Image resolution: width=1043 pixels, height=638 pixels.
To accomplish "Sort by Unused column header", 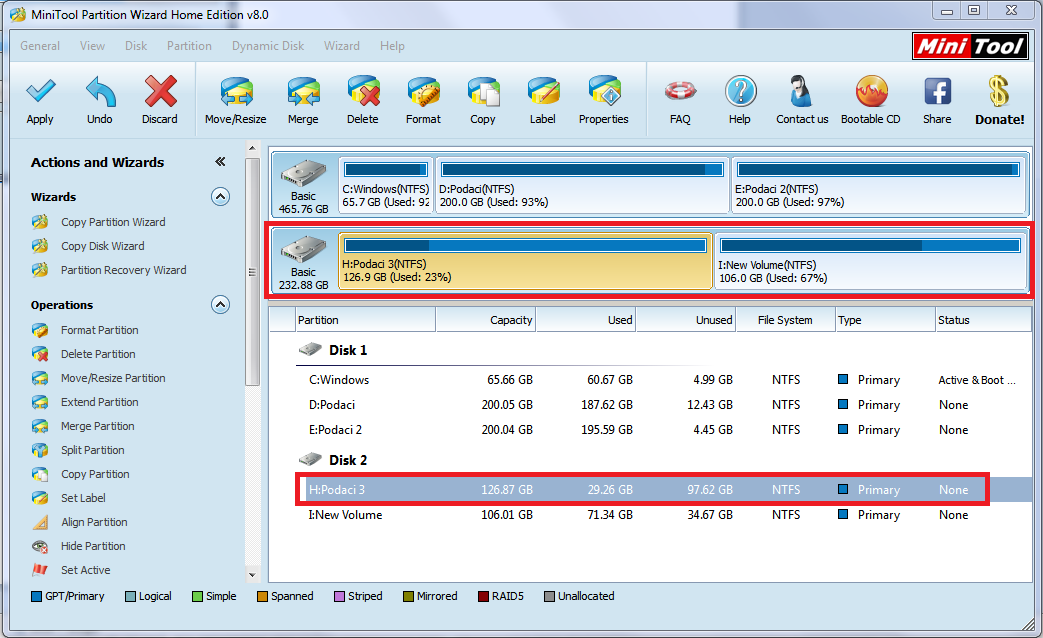I will [686, 320].
